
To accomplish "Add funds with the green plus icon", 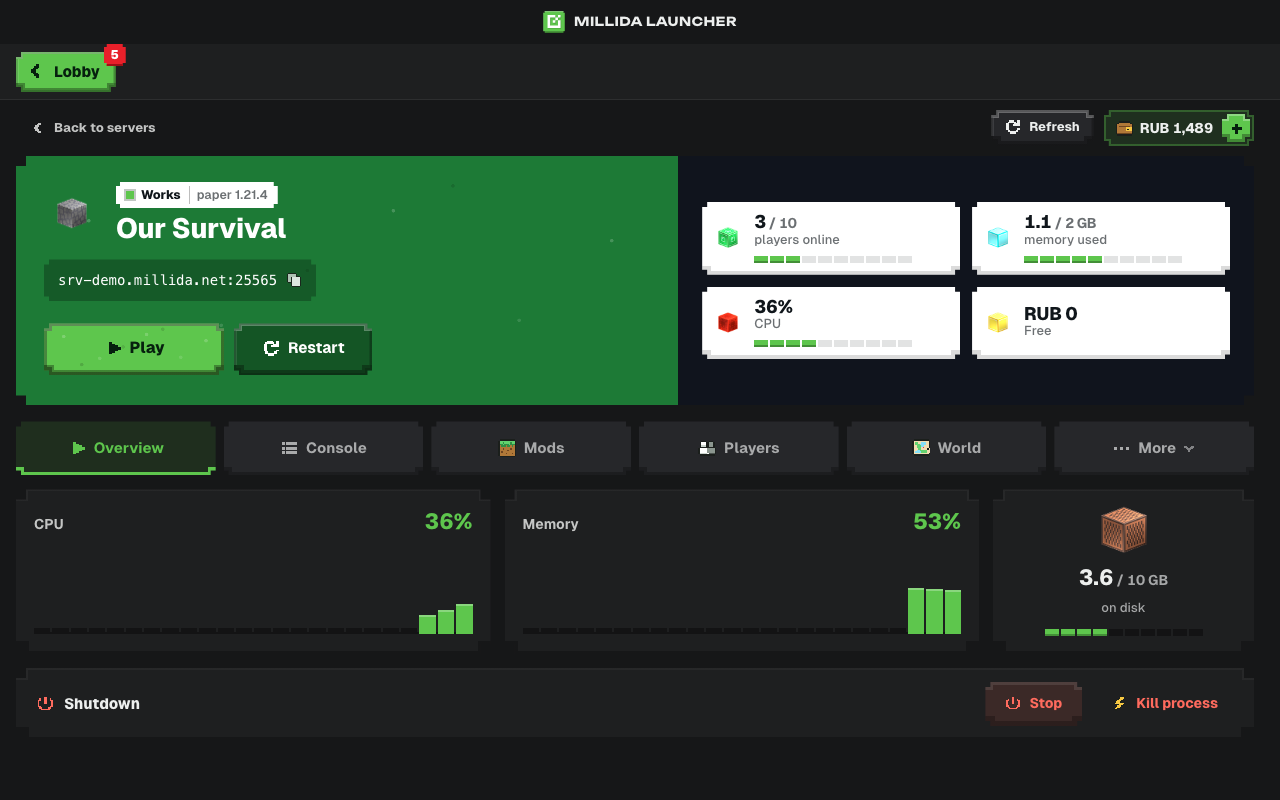I will point(1237,128).
